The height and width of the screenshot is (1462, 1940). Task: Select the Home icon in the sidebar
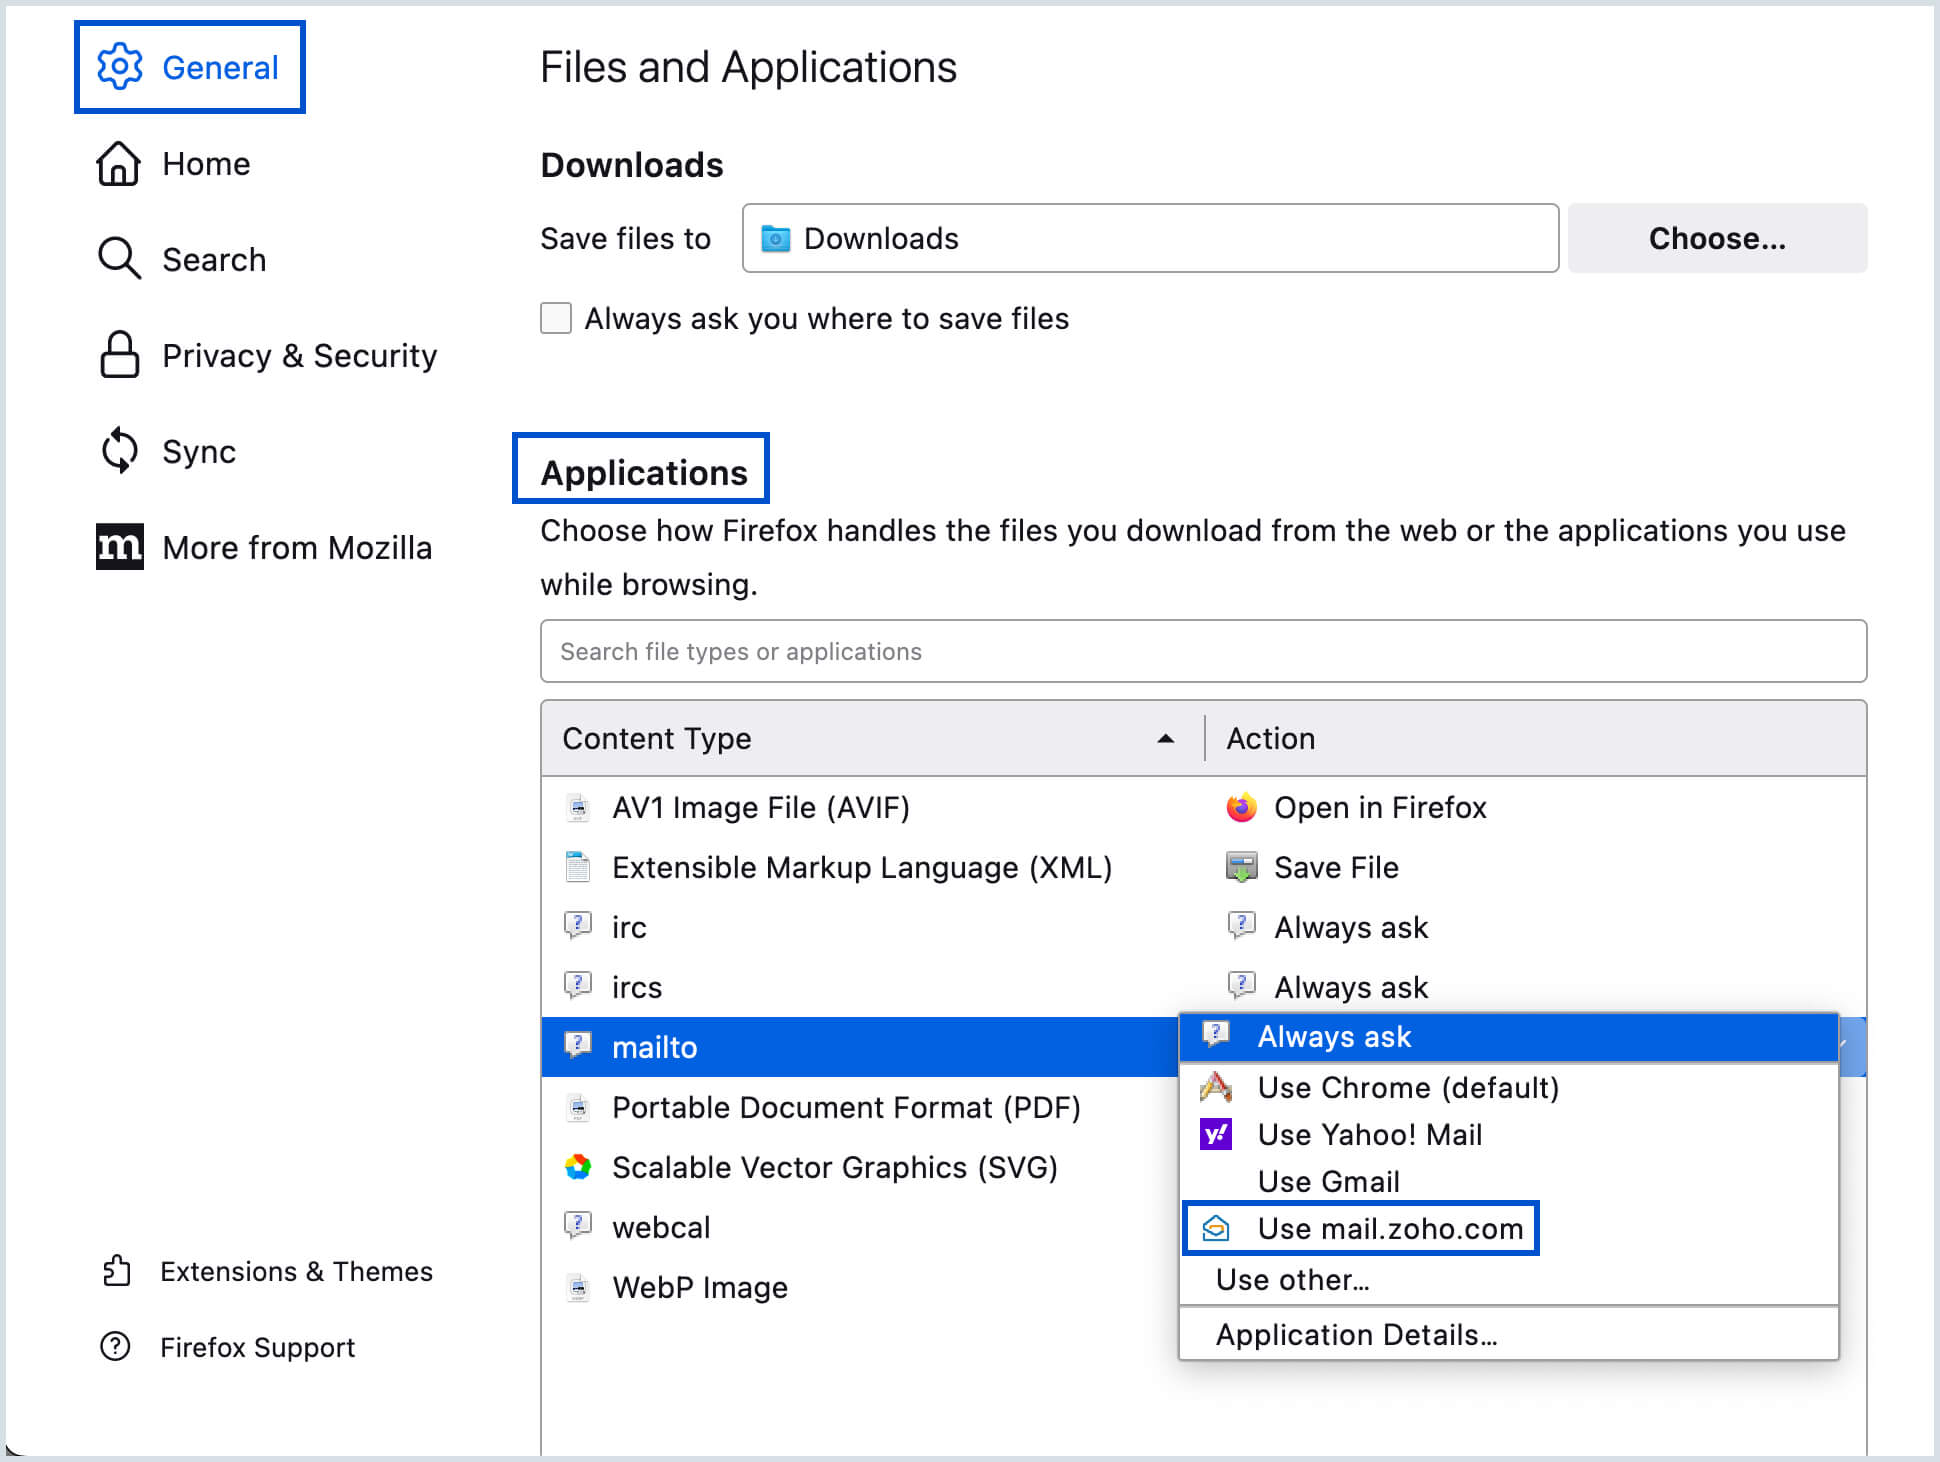point(119,163)
